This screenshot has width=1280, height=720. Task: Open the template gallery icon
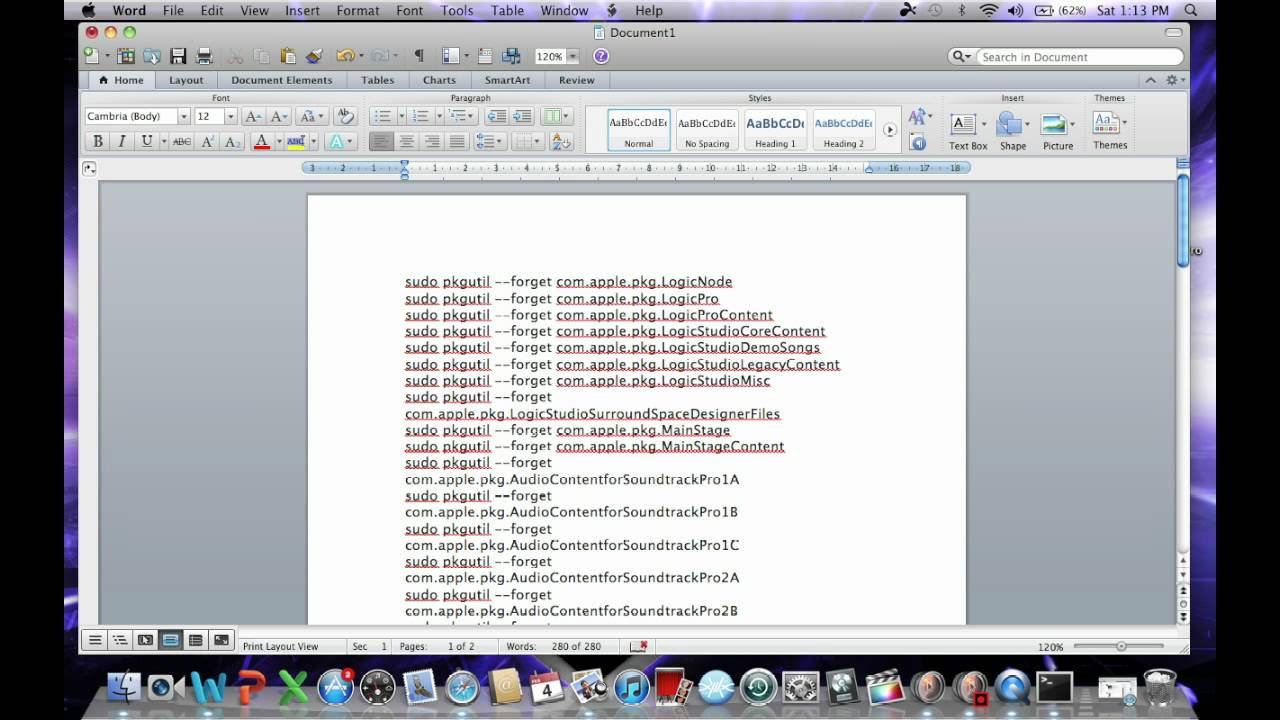coord(126,56)
